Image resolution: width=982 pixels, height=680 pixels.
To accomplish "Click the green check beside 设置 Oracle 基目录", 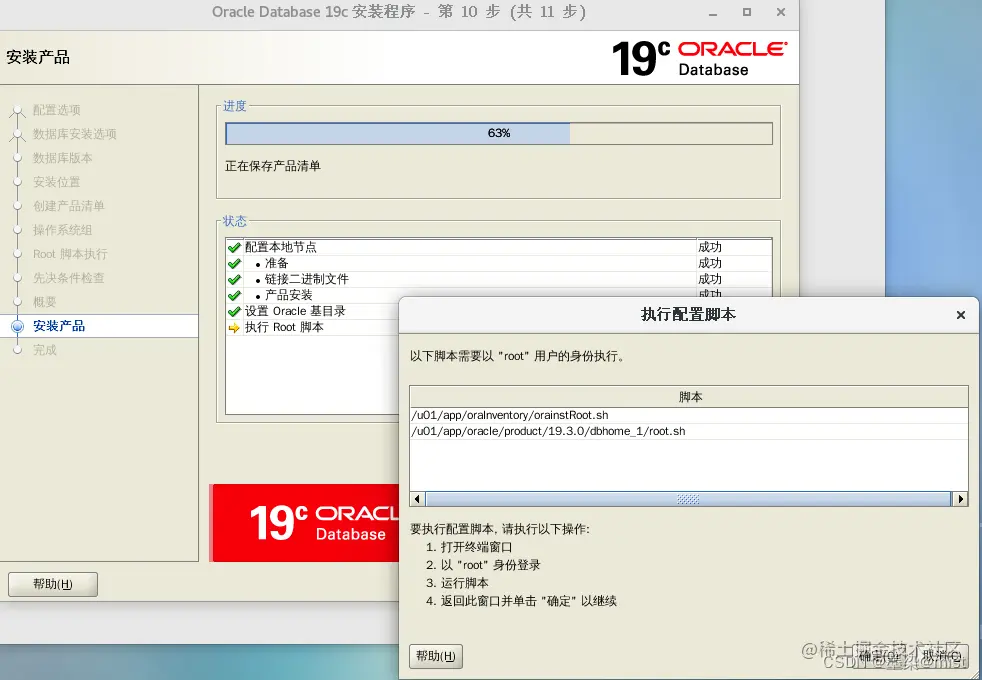I will (x=234, y=311).
